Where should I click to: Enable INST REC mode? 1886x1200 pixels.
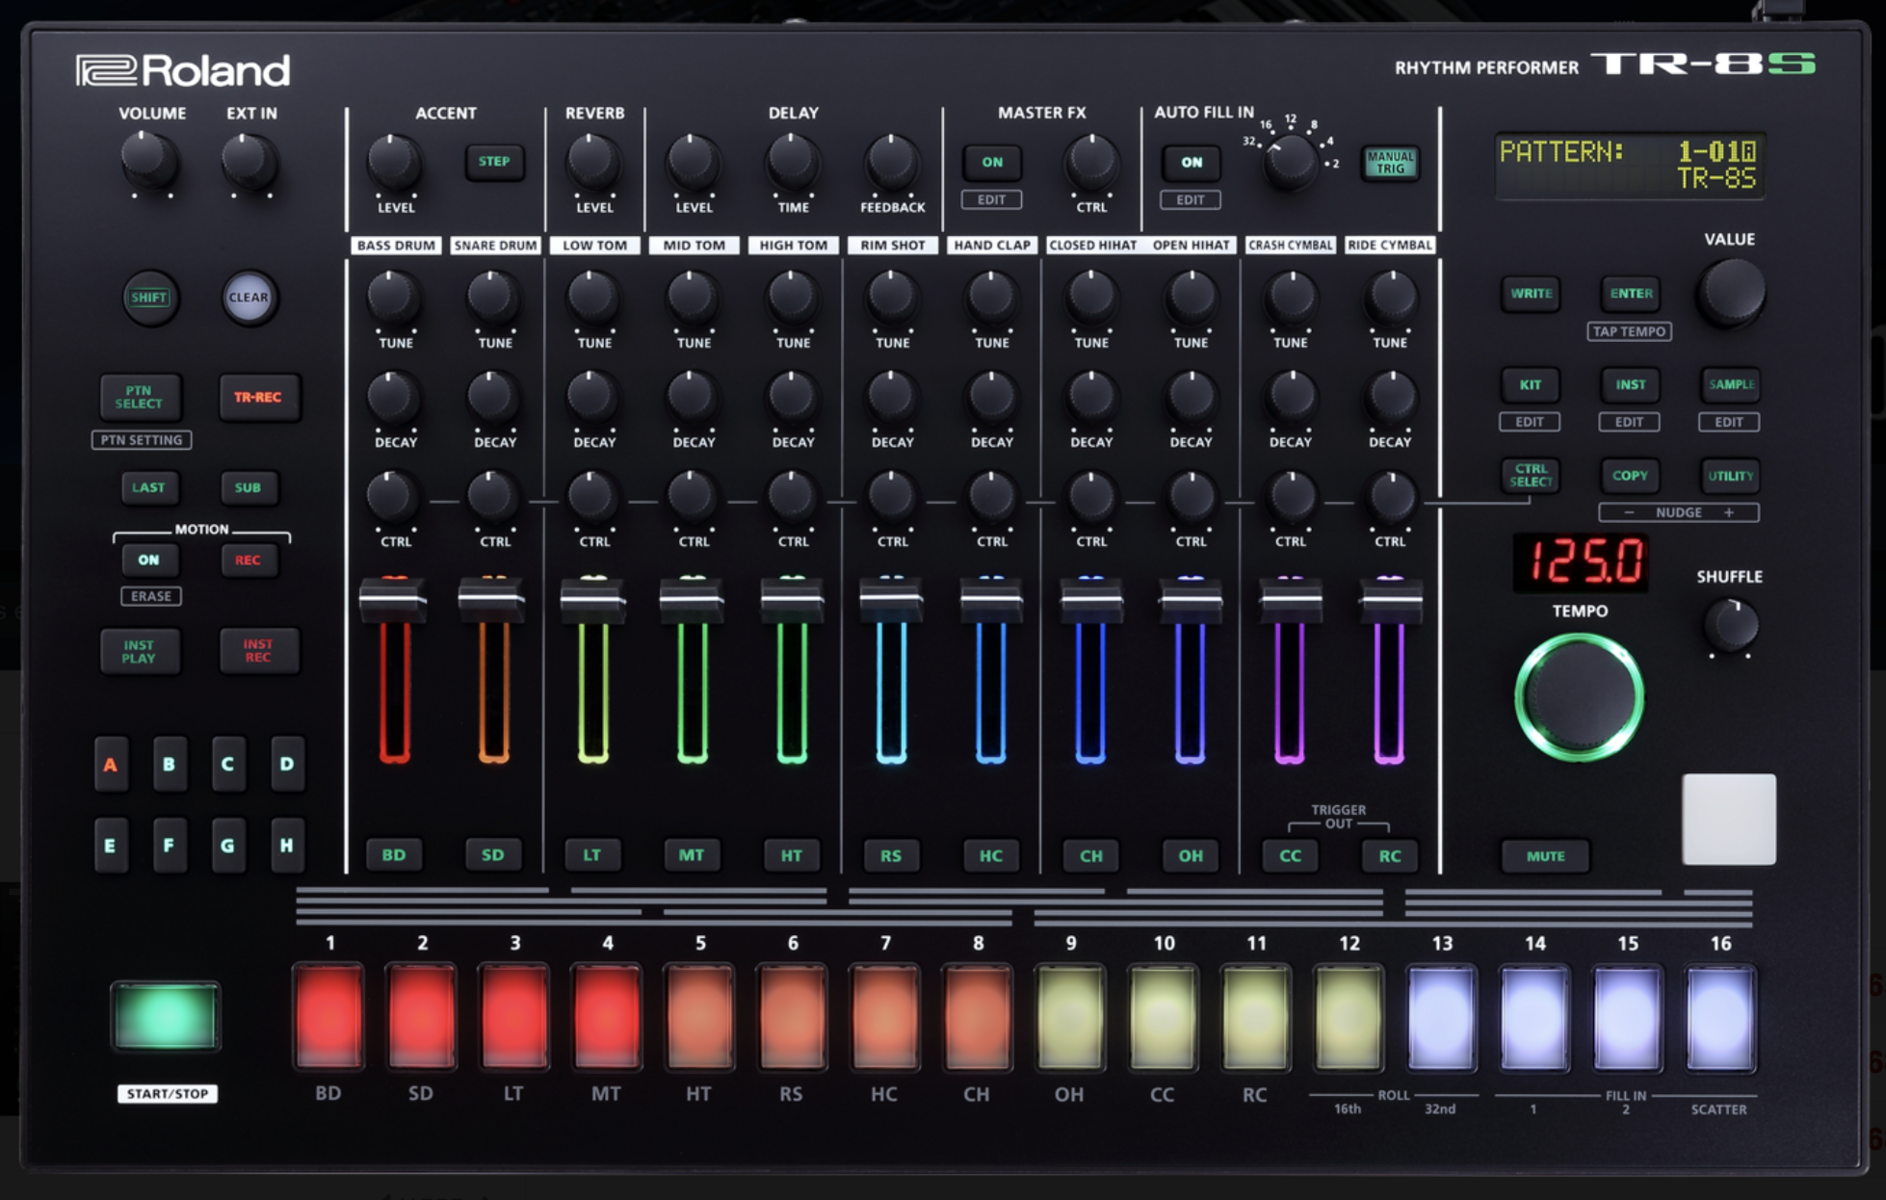click(x=258, y=651)
